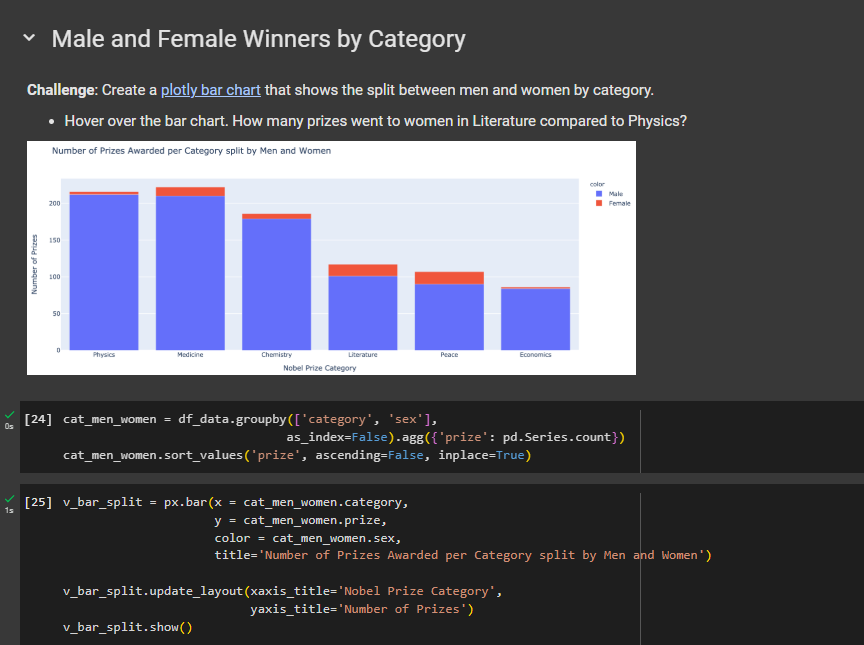The image size is (864, 645).
Task: Click the red Female segment of Medicine
Action: pyautogui.click(x=190, y=192)
